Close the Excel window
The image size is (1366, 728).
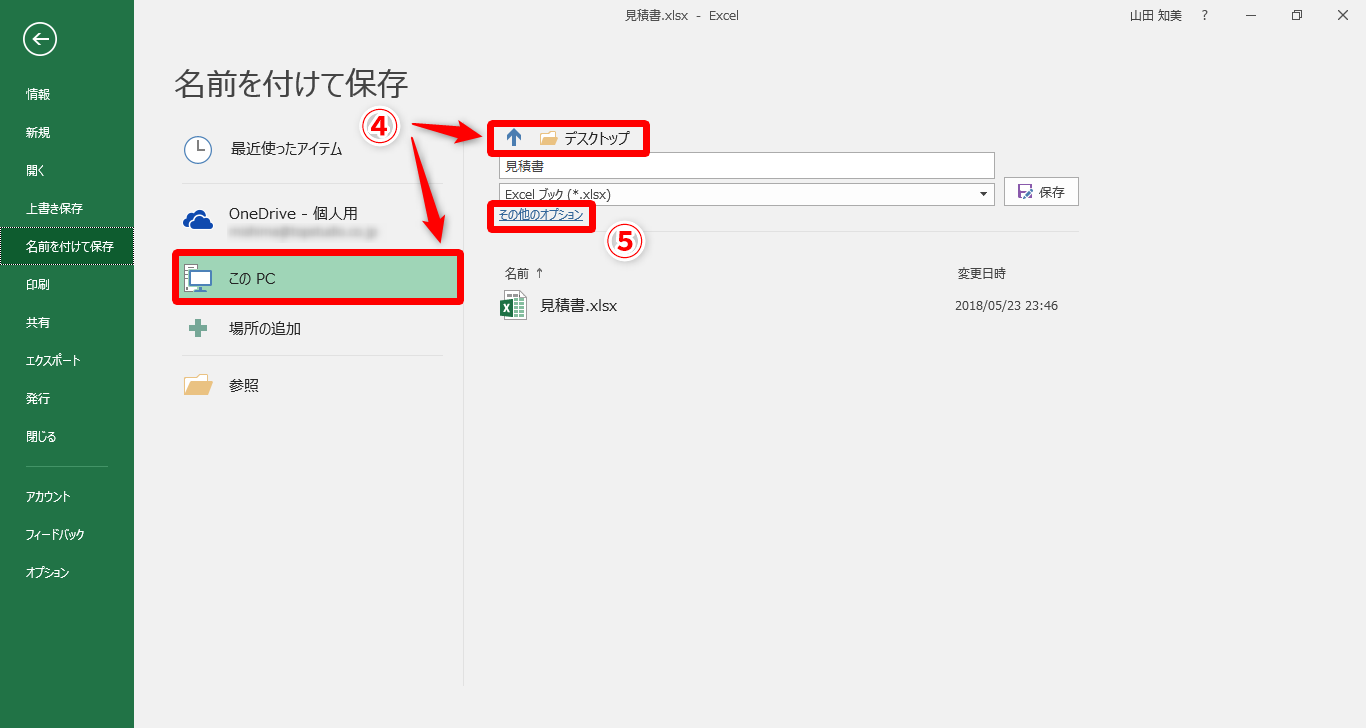click(x=1343, y=15)
